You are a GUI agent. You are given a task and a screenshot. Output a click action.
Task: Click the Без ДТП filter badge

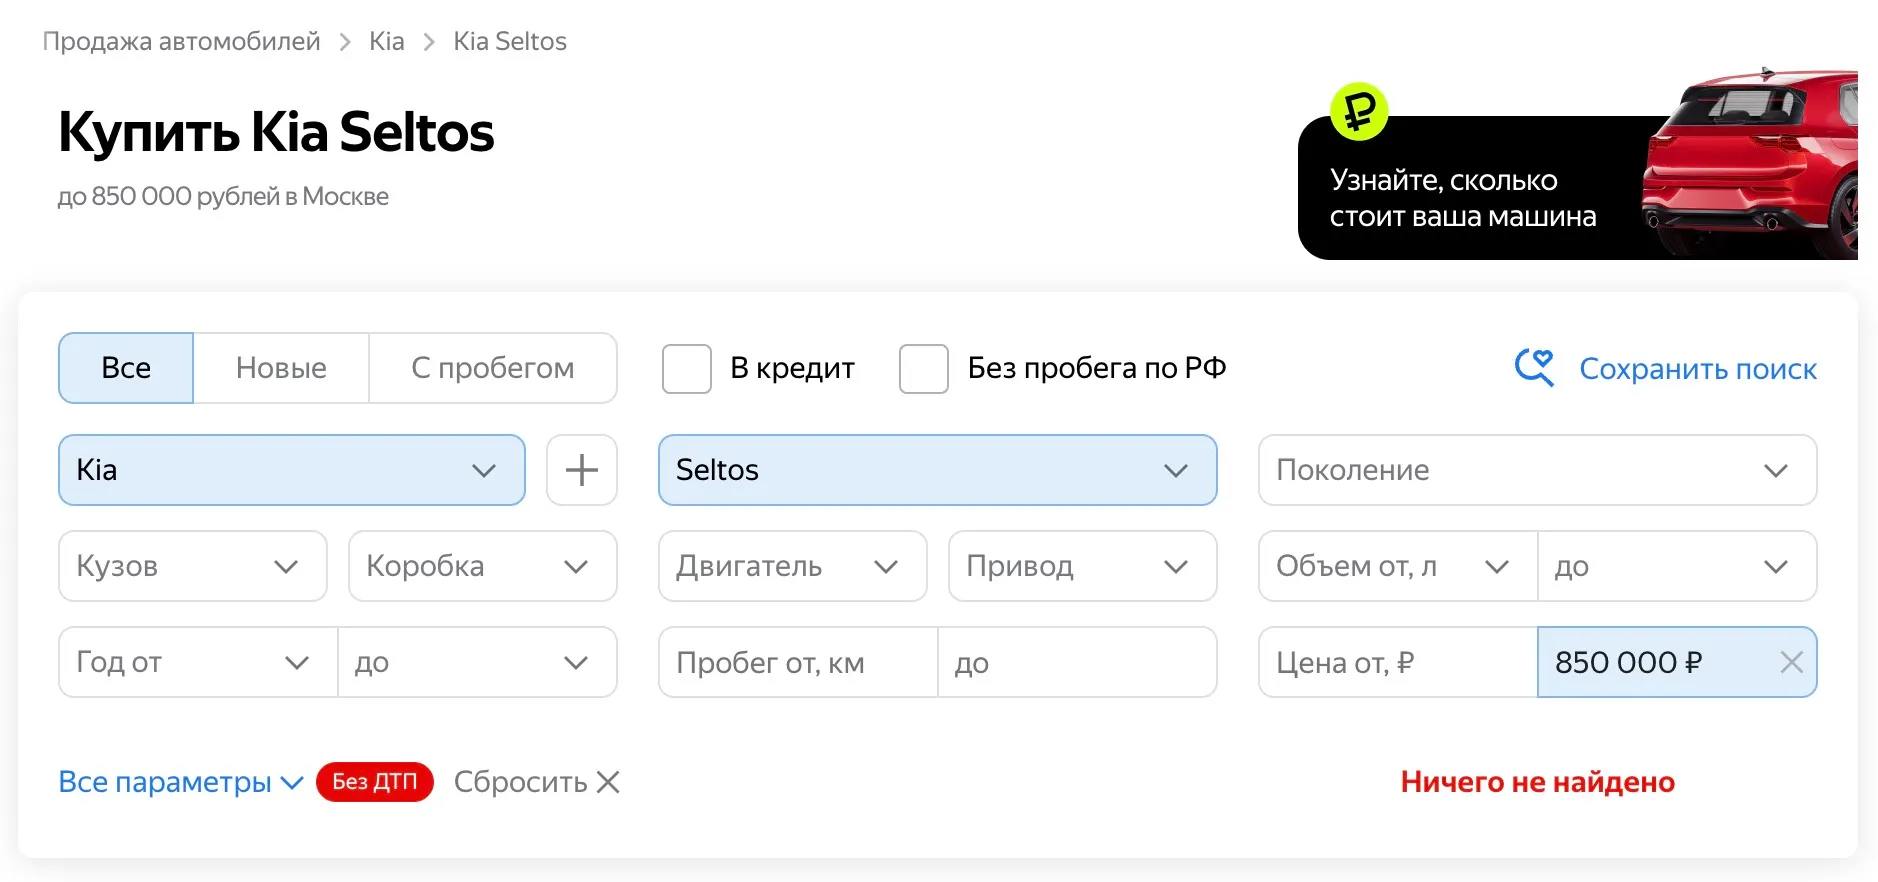click(x=375, y=782)
